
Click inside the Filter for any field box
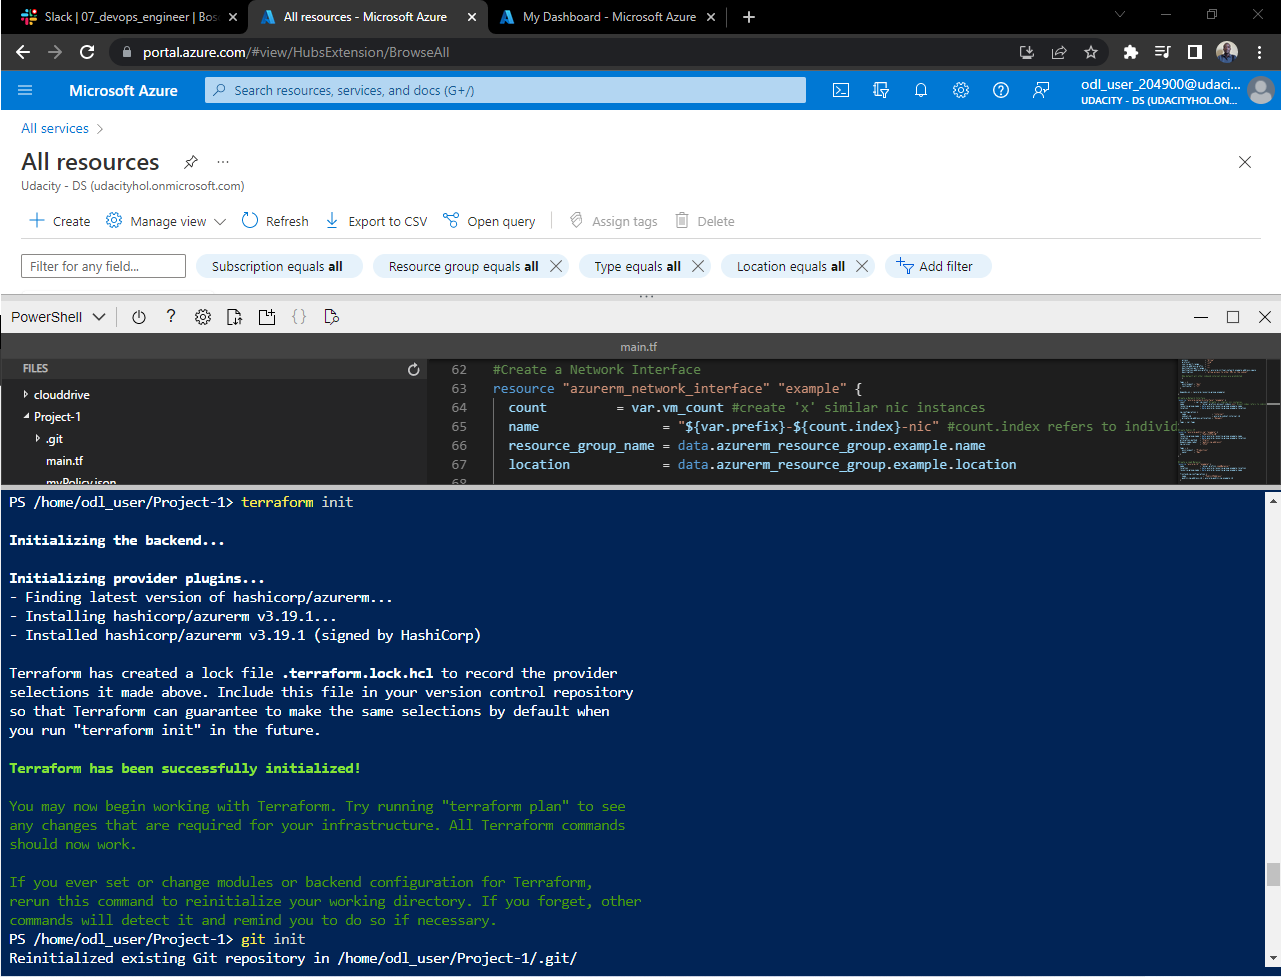pyautogui.click(x=103, y=266)
